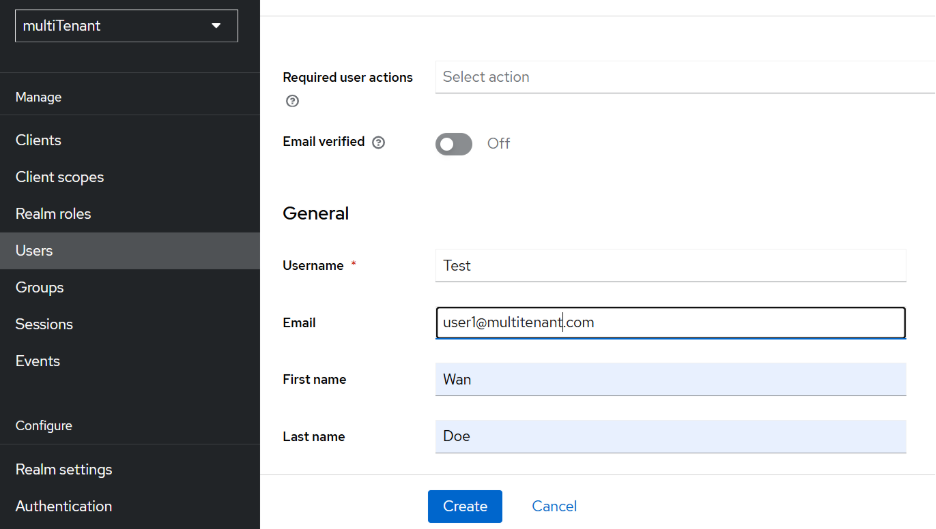The image size is (936, 529).
Task: Click help icon under Required user actions
Action: pos(292,101)
